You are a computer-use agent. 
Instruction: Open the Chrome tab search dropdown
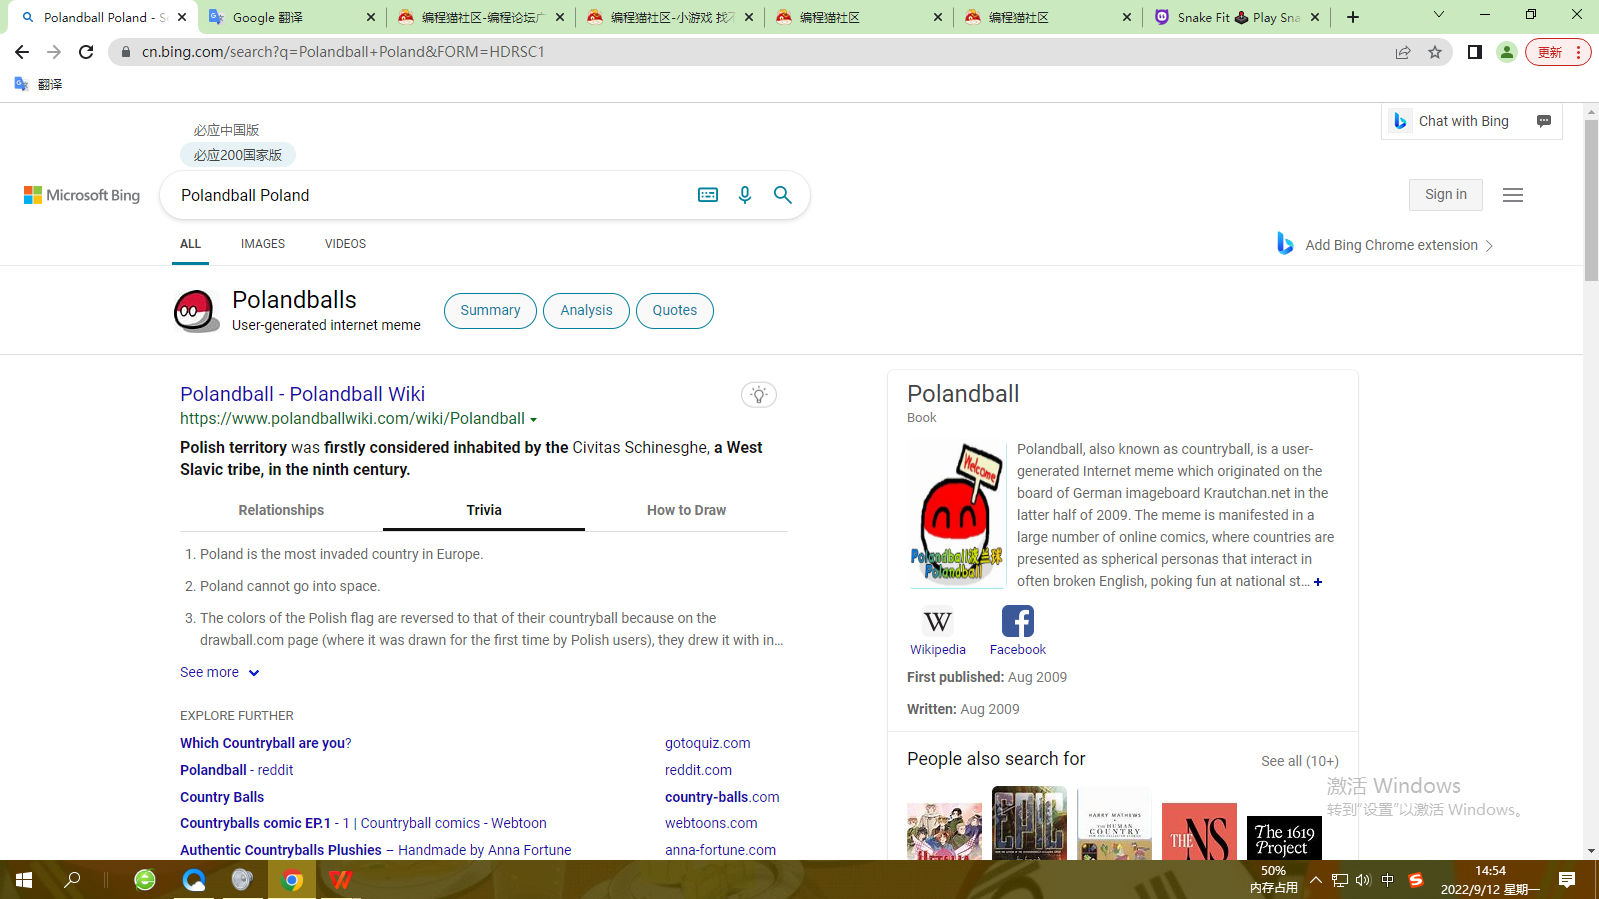[x=1439, y=15]
